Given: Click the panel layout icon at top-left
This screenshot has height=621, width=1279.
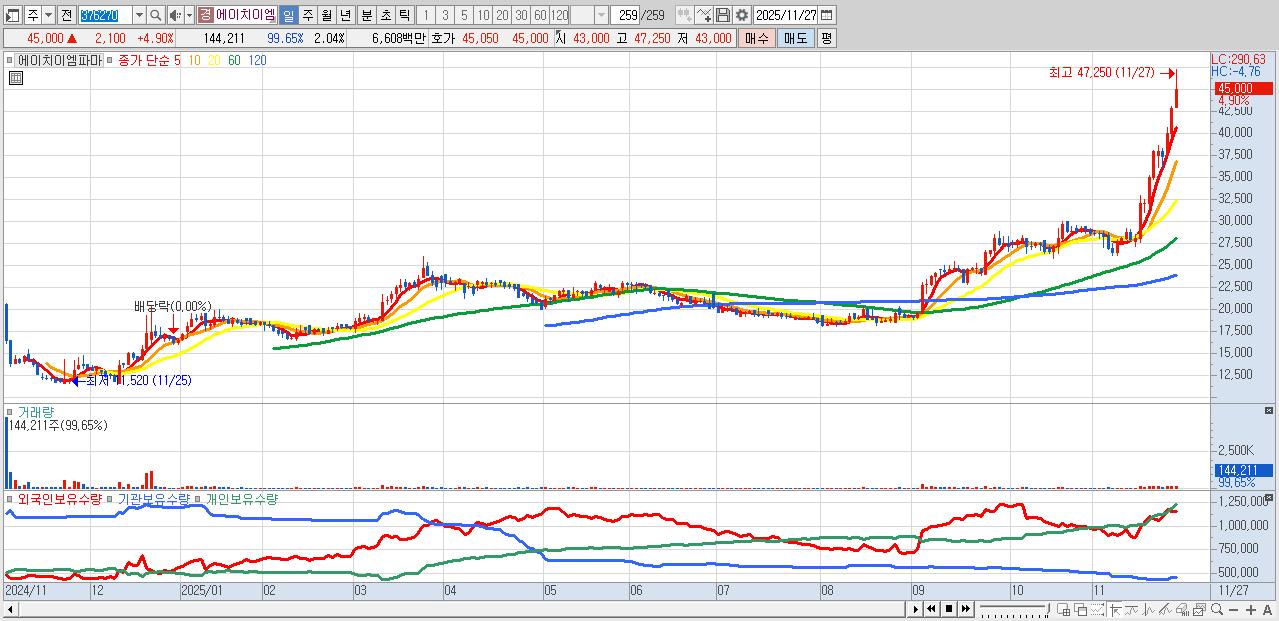Looking at the screenshot, I should (x=13, y=15).
